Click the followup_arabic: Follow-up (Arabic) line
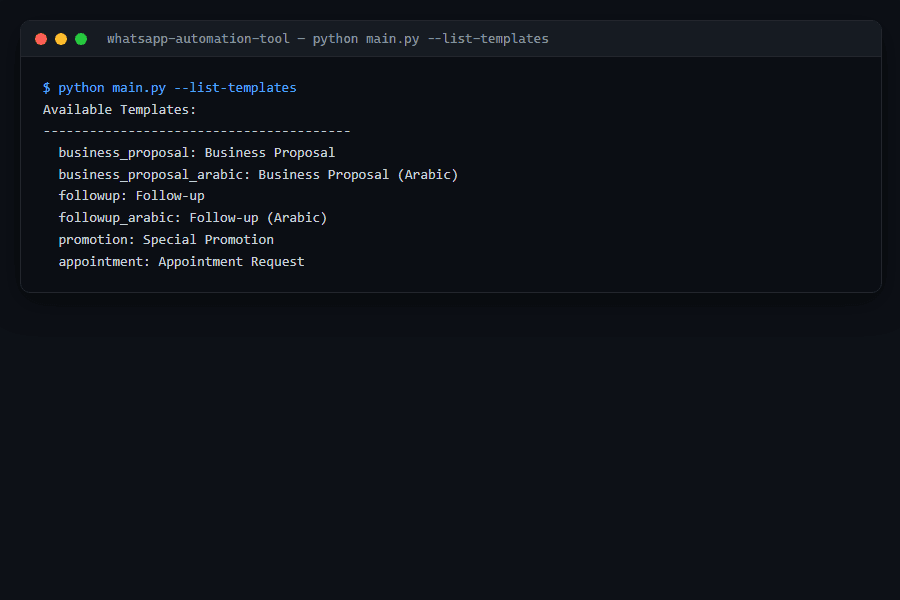 point(192,218)
